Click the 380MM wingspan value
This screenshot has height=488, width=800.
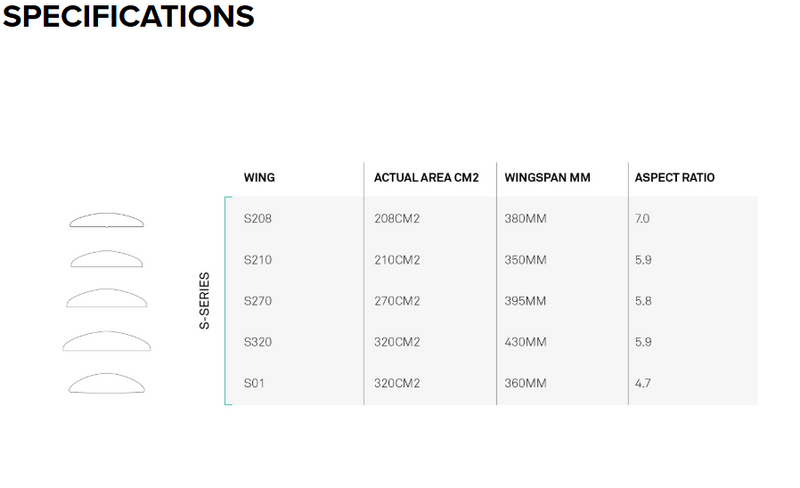[526, 218]
